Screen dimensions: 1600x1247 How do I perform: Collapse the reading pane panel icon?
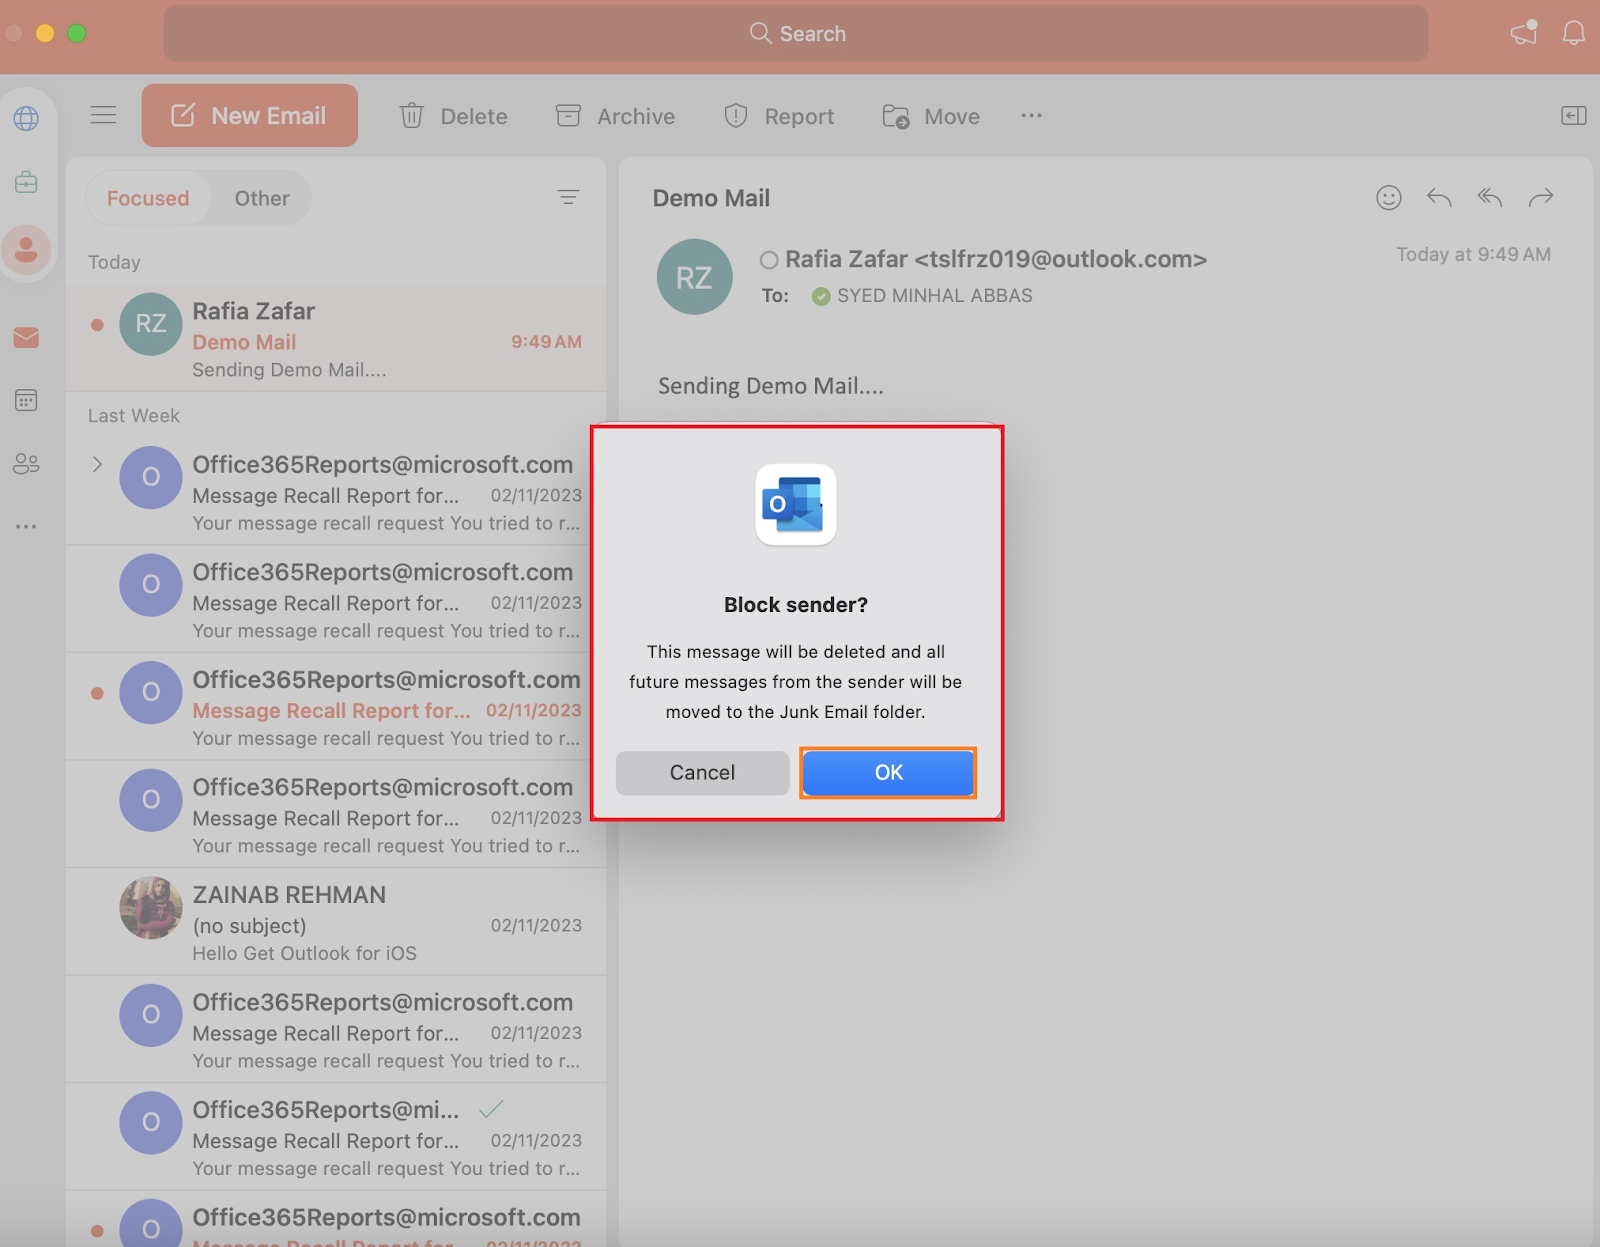[x=1574, y=116]
